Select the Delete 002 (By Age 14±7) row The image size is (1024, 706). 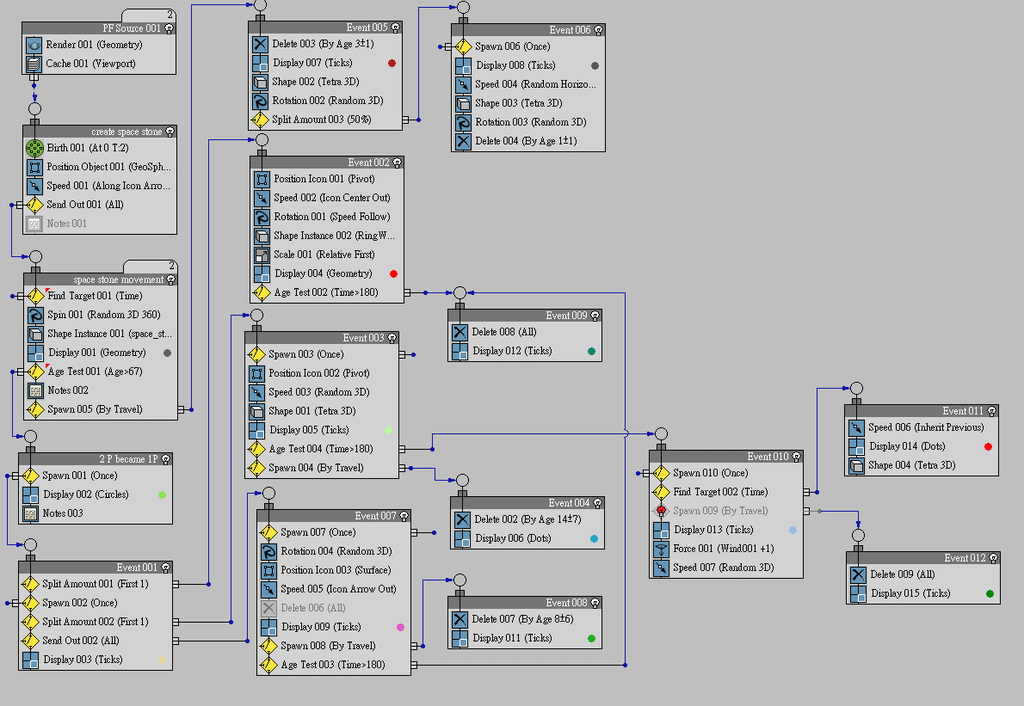[527, 520]
